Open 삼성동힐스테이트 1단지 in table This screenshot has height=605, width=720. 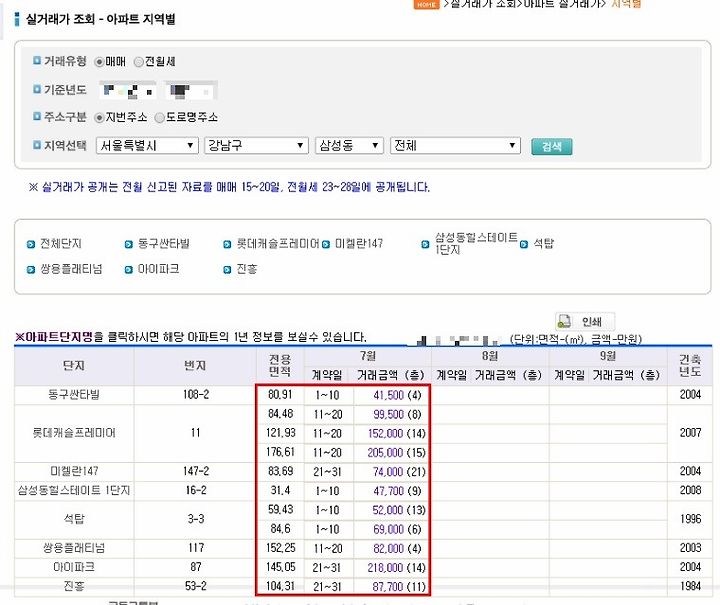click(x=74, y=490)
